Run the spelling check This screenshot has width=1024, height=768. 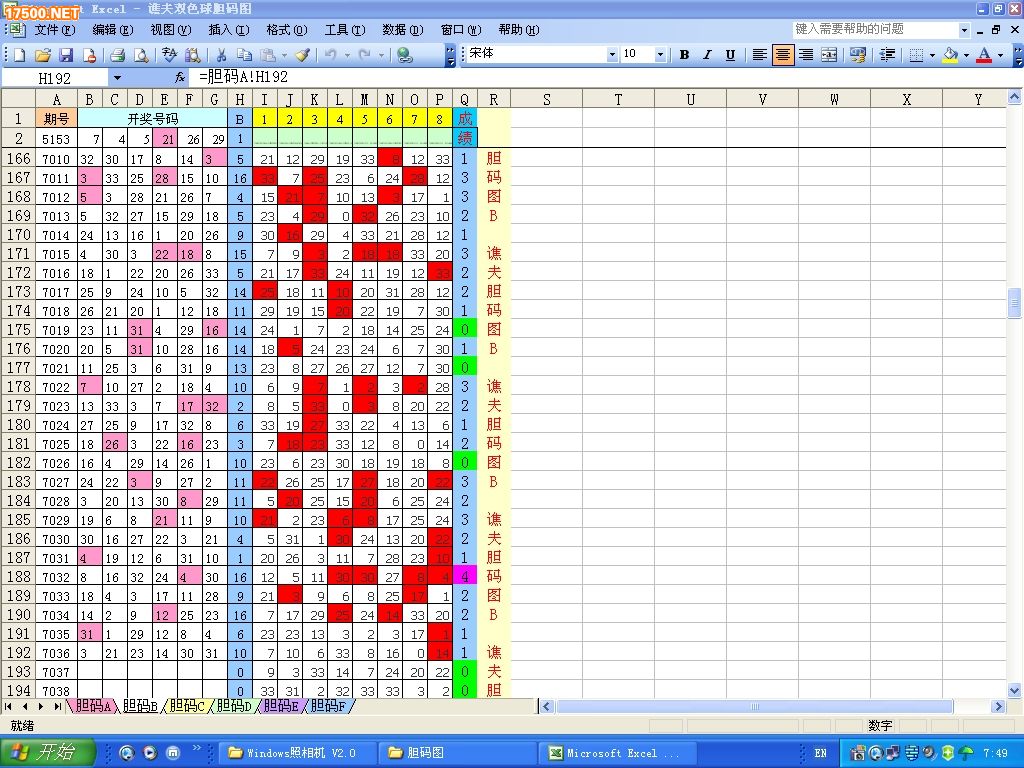(169, 55)
